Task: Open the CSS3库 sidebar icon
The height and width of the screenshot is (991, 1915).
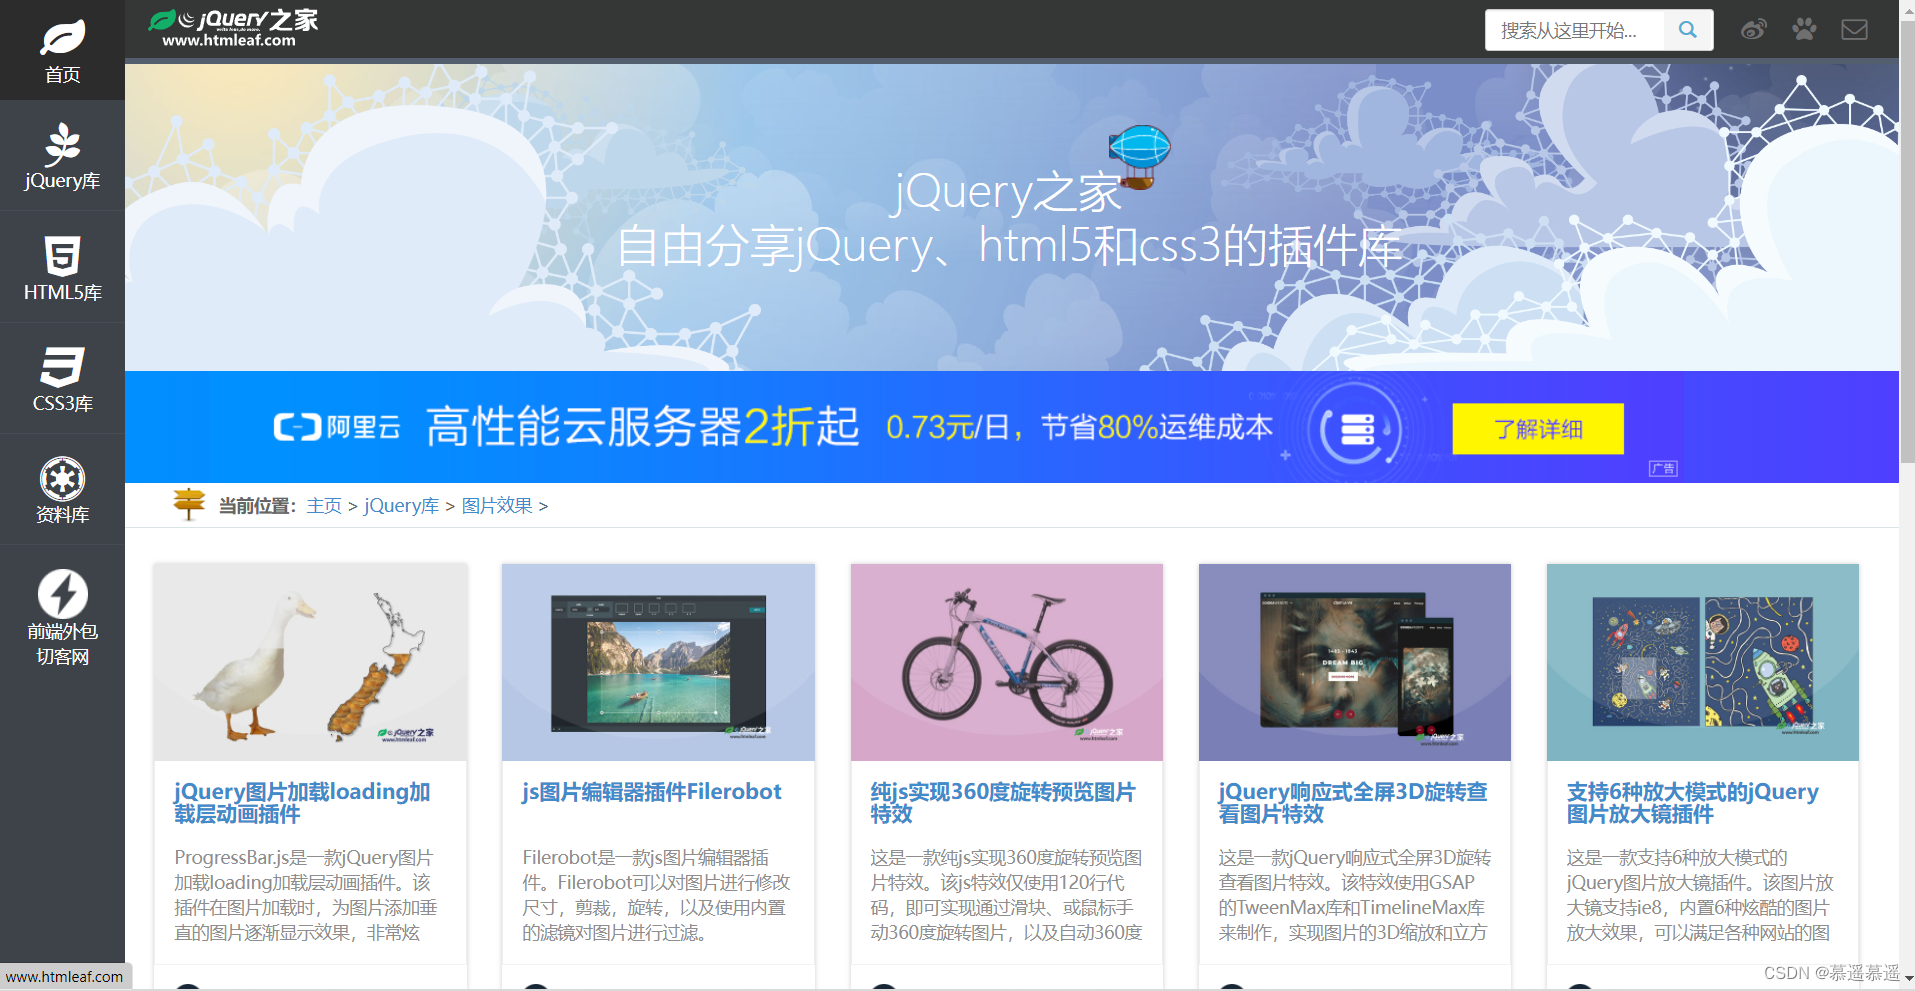Action: pyautogui.click(x=62, y=367)
